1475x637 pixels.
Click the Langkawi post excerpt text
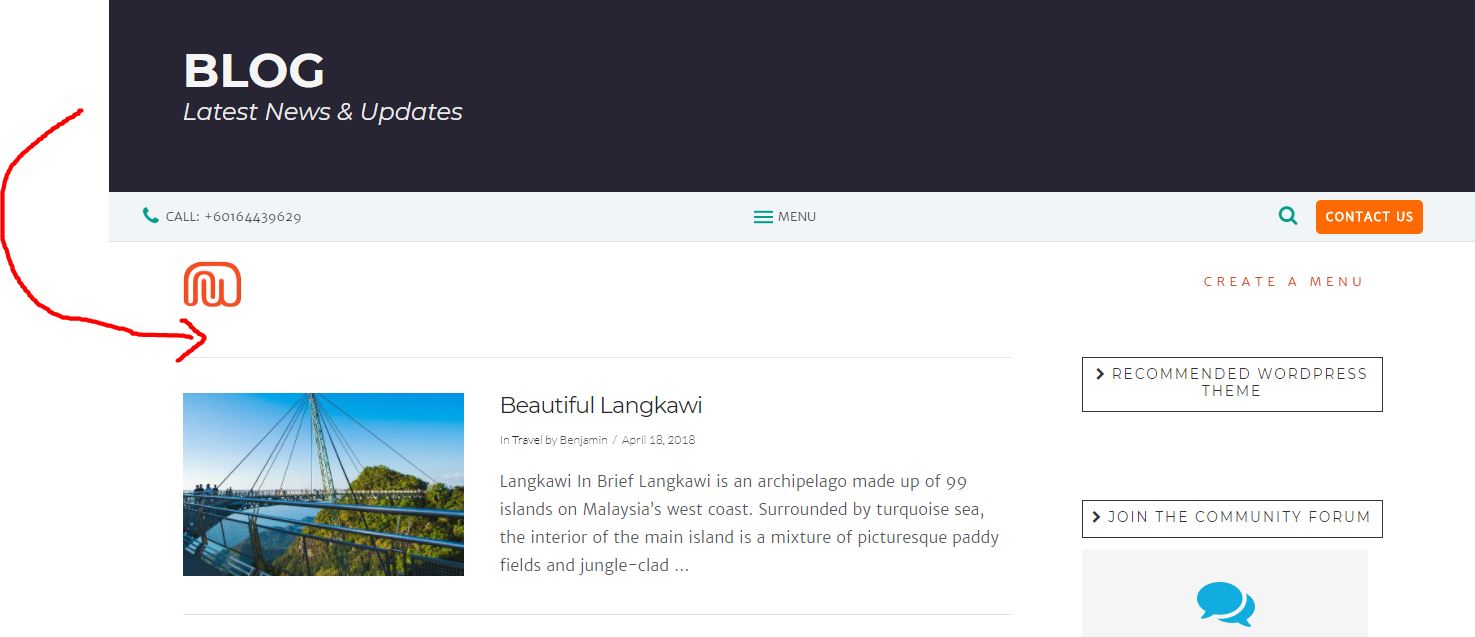749,523
